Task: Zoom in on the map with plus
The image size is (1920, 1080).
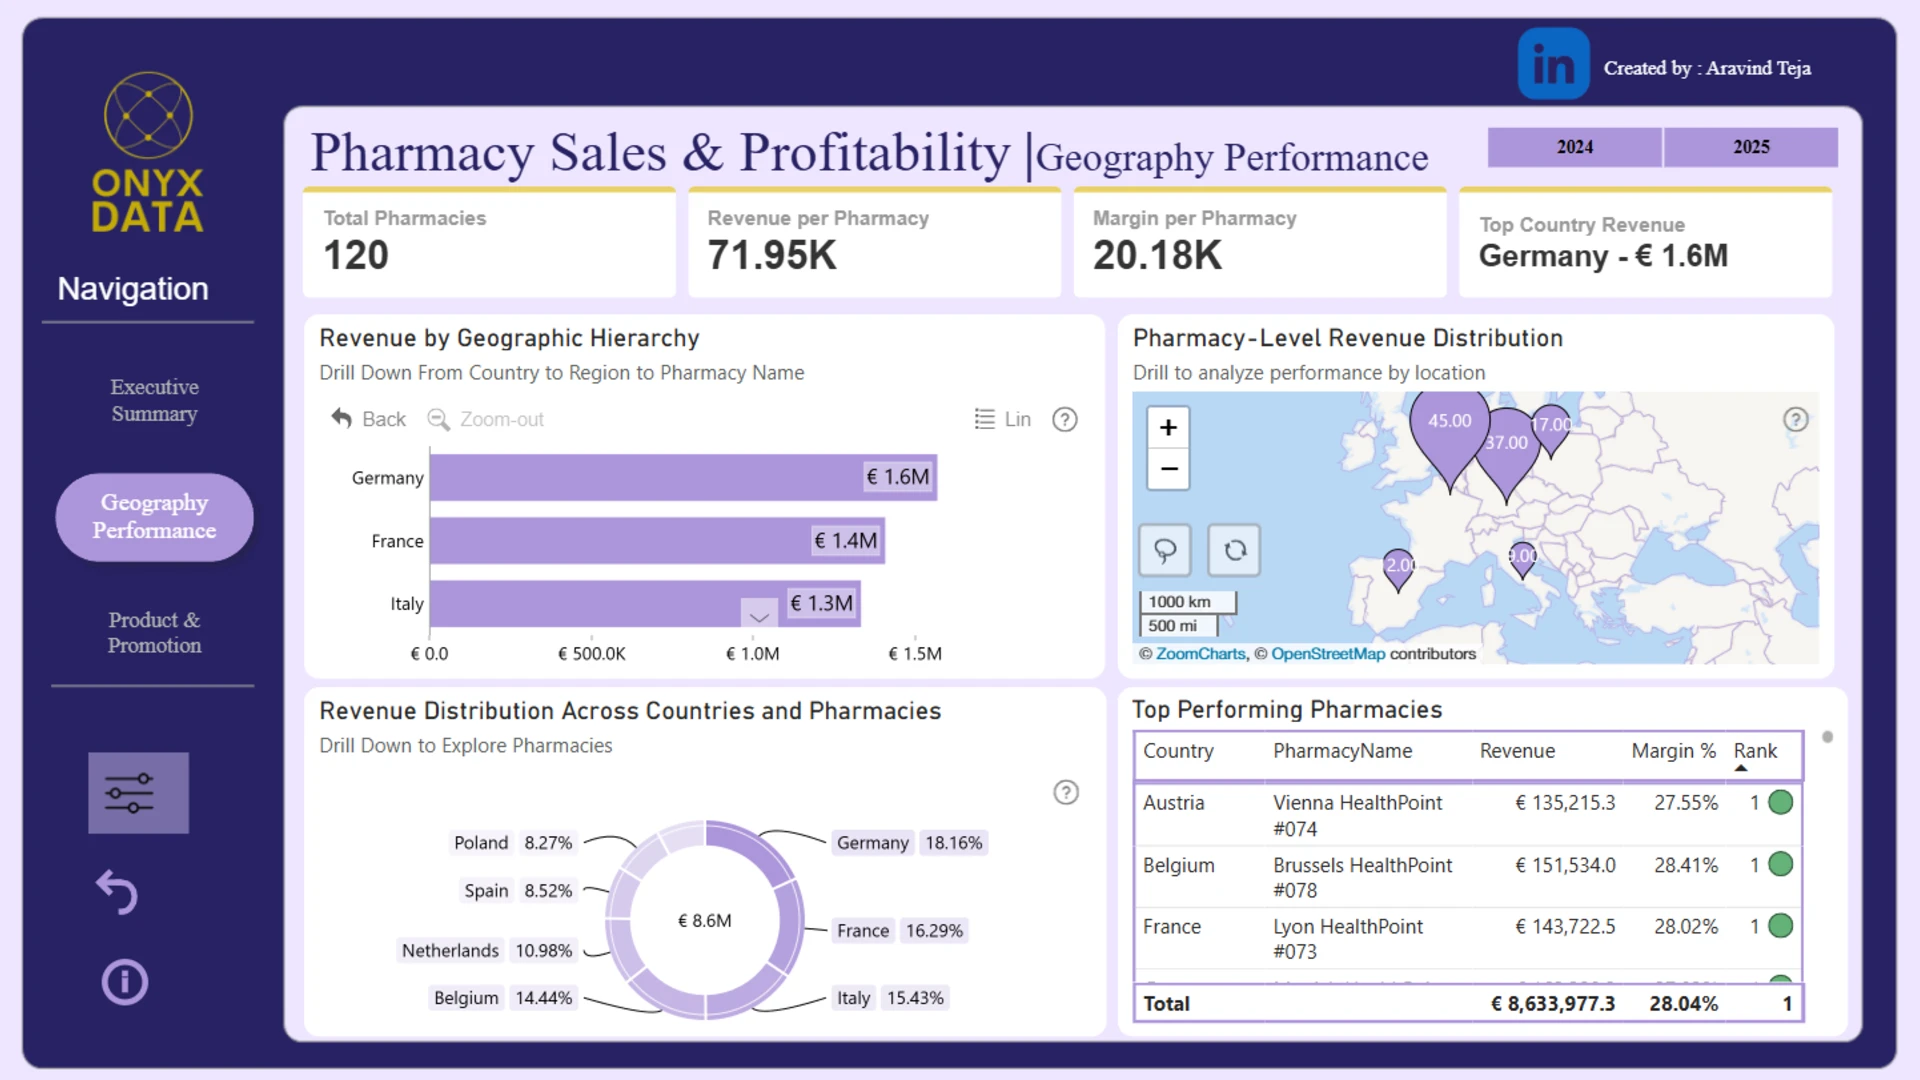Action: tap(1168, 428)
